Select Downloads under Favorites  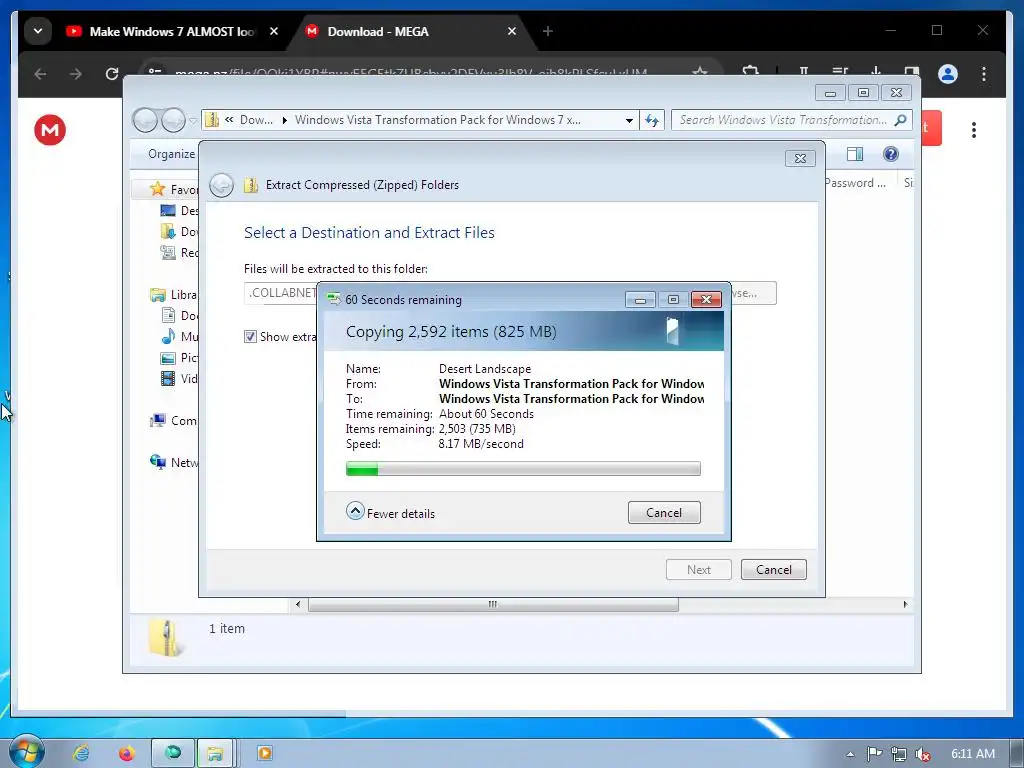coord(179,231)
